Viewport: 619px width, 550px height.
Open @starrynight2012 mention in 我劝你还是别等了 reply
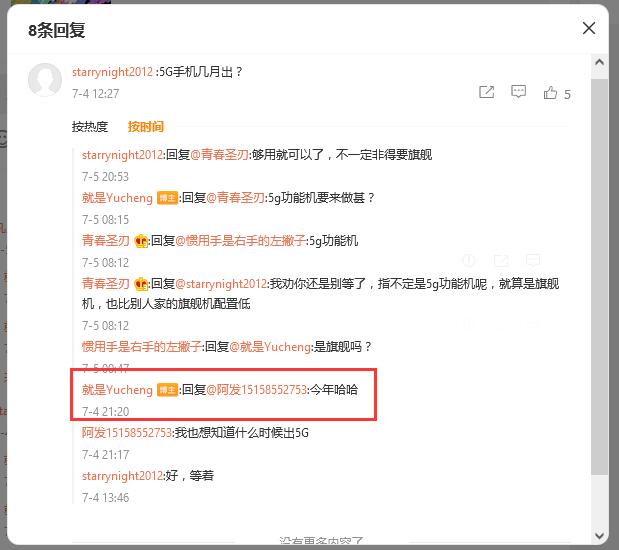coord(221,284)
